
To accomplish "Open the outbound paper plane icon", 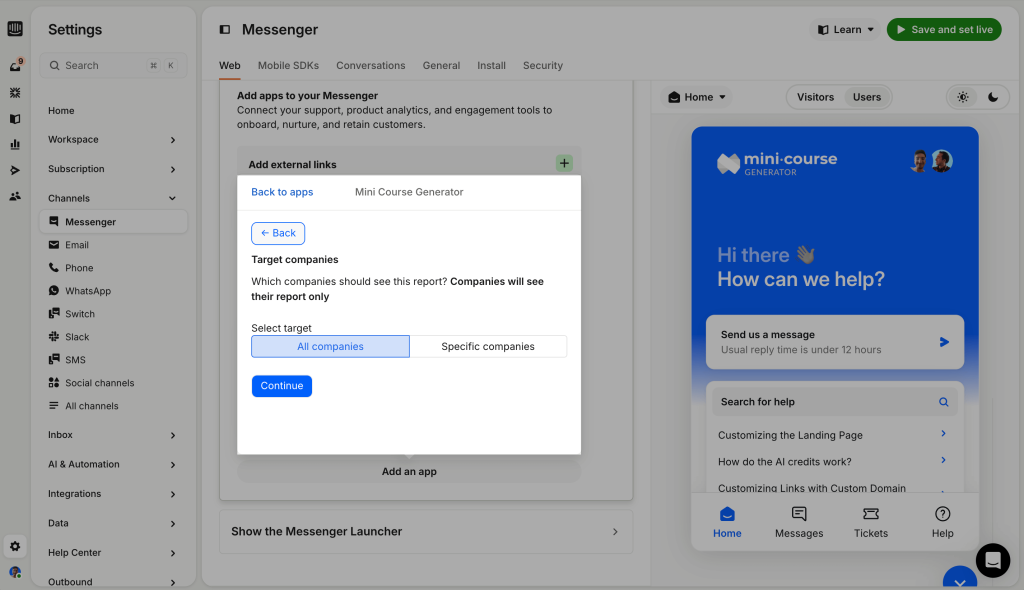I will coord(15,171).
